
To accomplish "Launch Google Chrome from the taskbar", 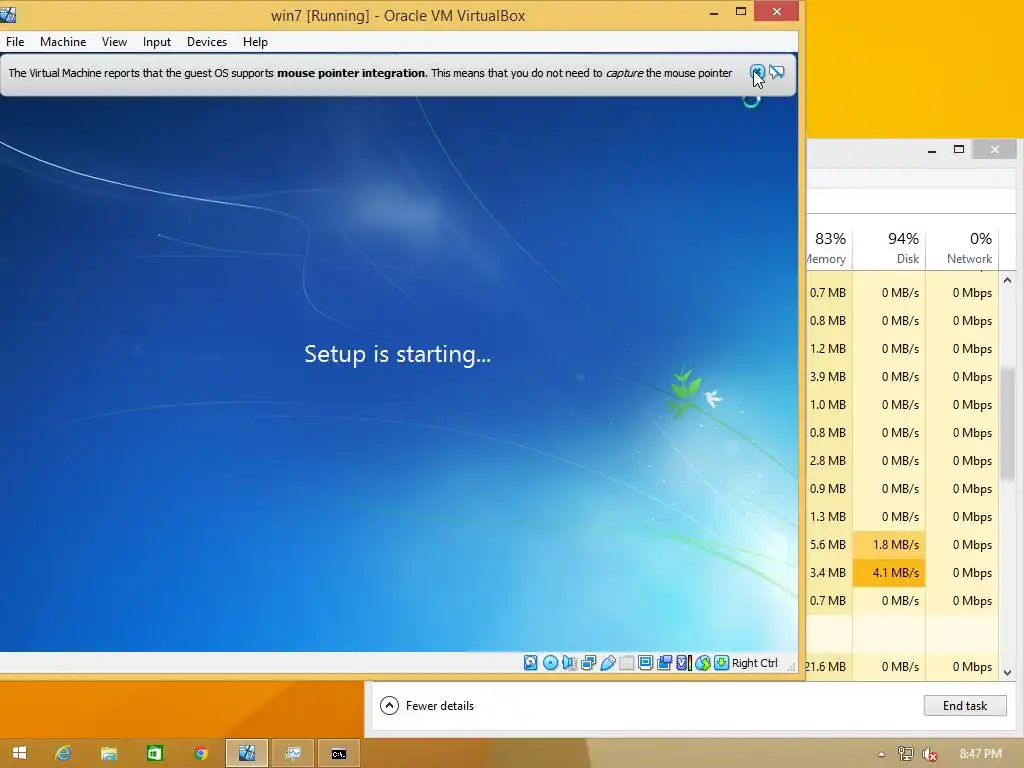I will (200, 753).
